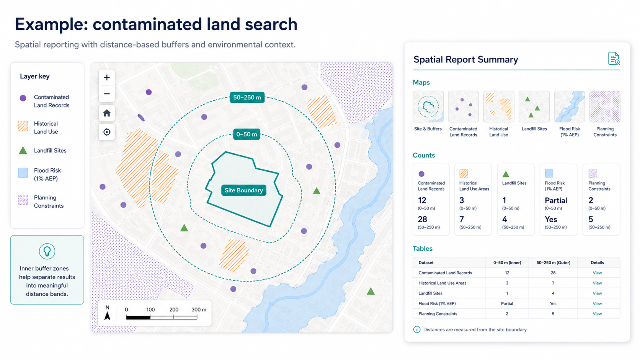Zoom out the map with minus button
The height and width of the screenshot is (360, 640).
[x=107, y=93]
